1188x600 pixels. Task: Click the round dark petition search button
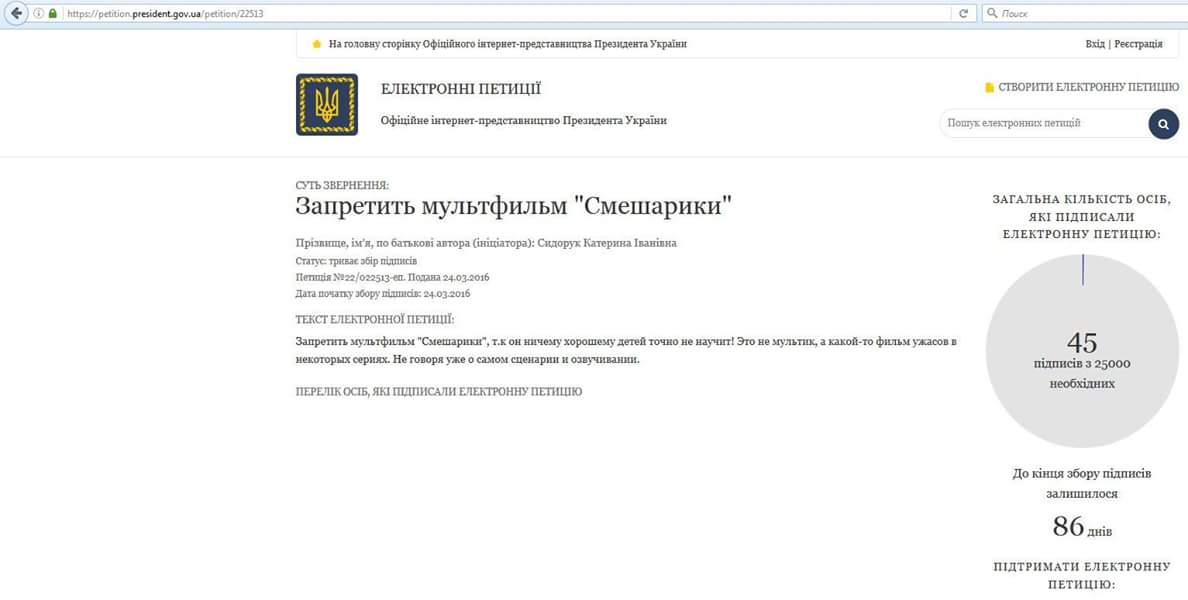point(1164,123)
